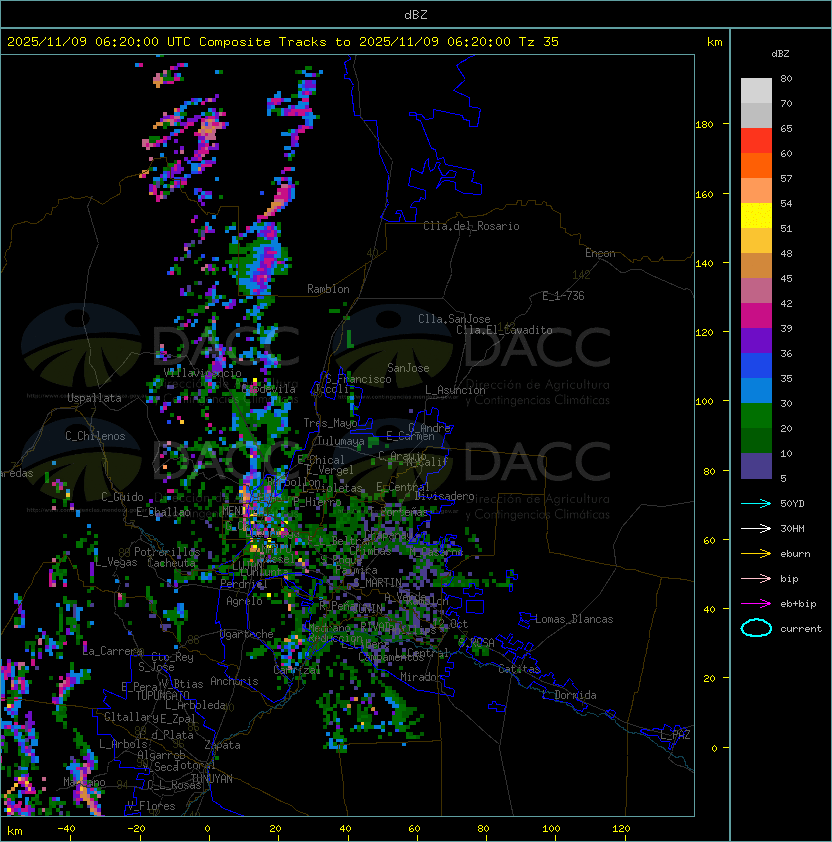Click the 'Anchoris' map label
This screenshot has width=832, height=842.
pyautogui.click(x=234, y=681)
